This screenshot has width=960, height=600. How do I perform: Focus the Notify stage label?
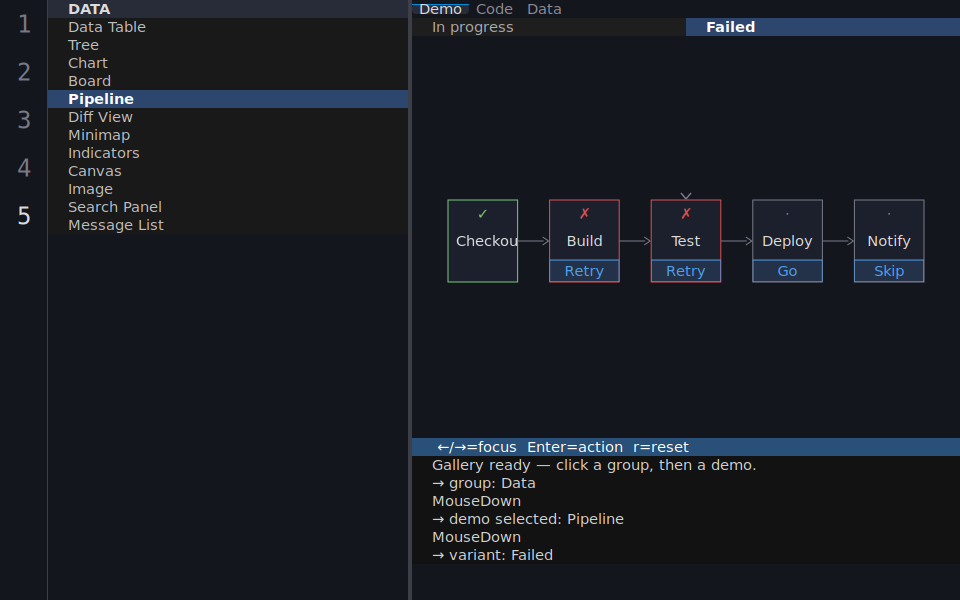click(x=889, y=241)
